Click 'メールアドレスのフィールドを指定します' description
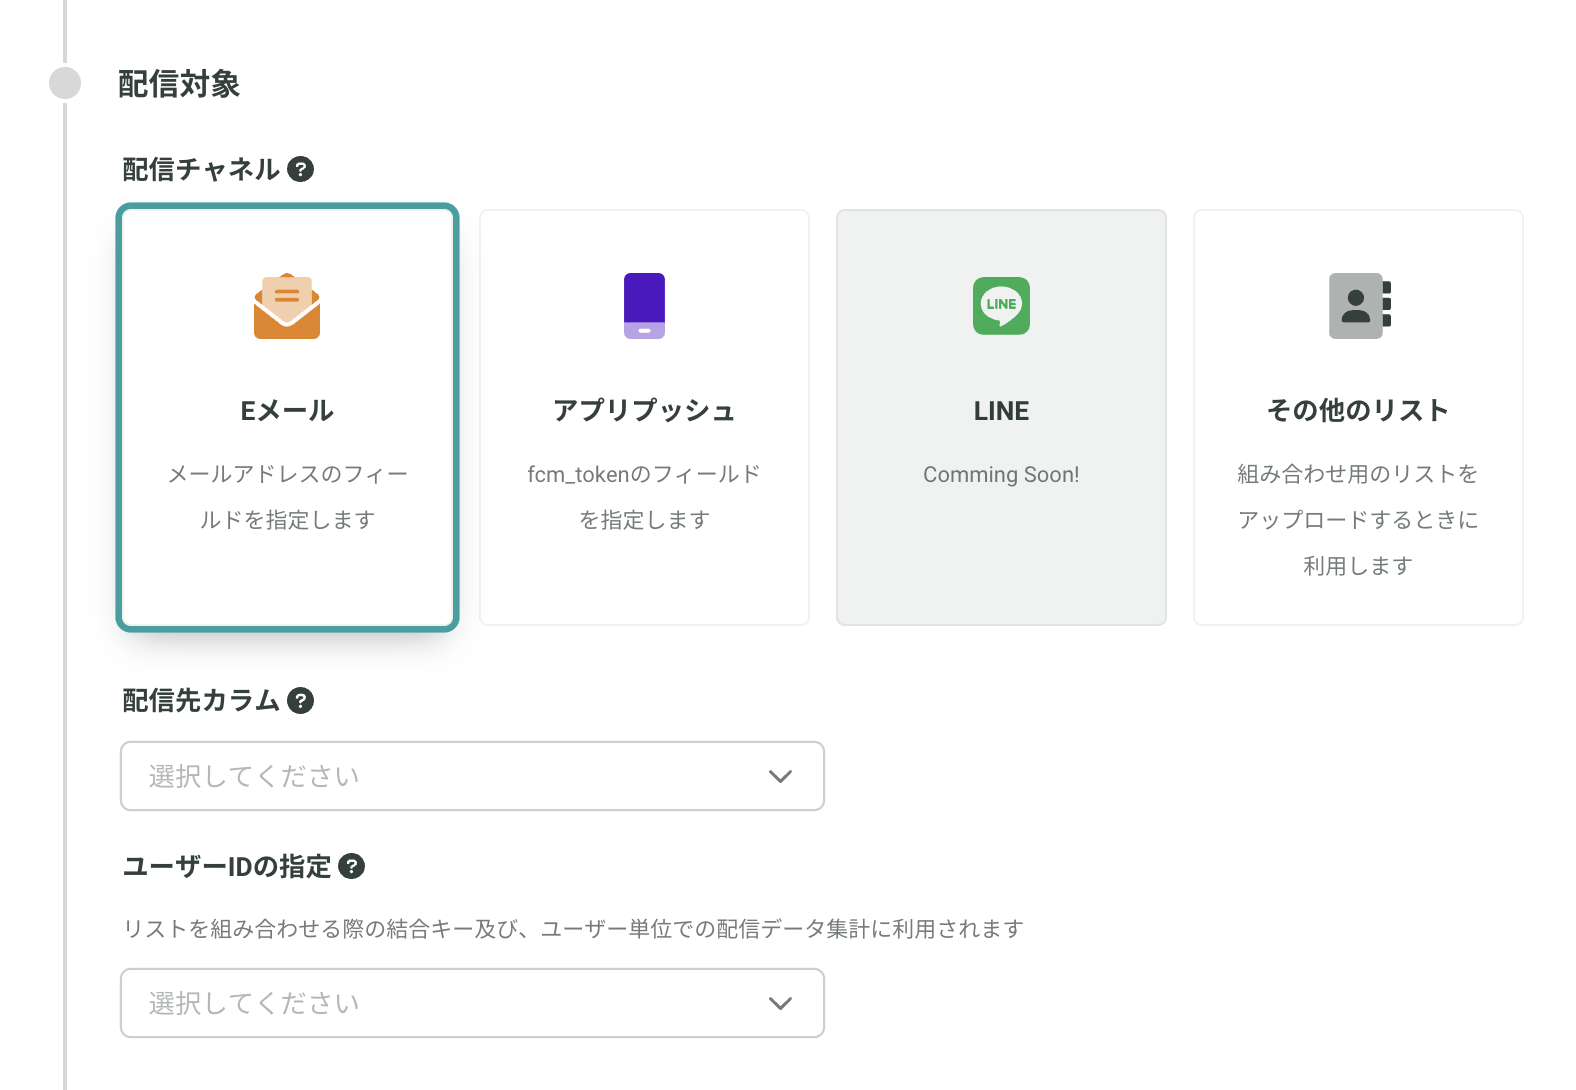 (x=287, y=497)
